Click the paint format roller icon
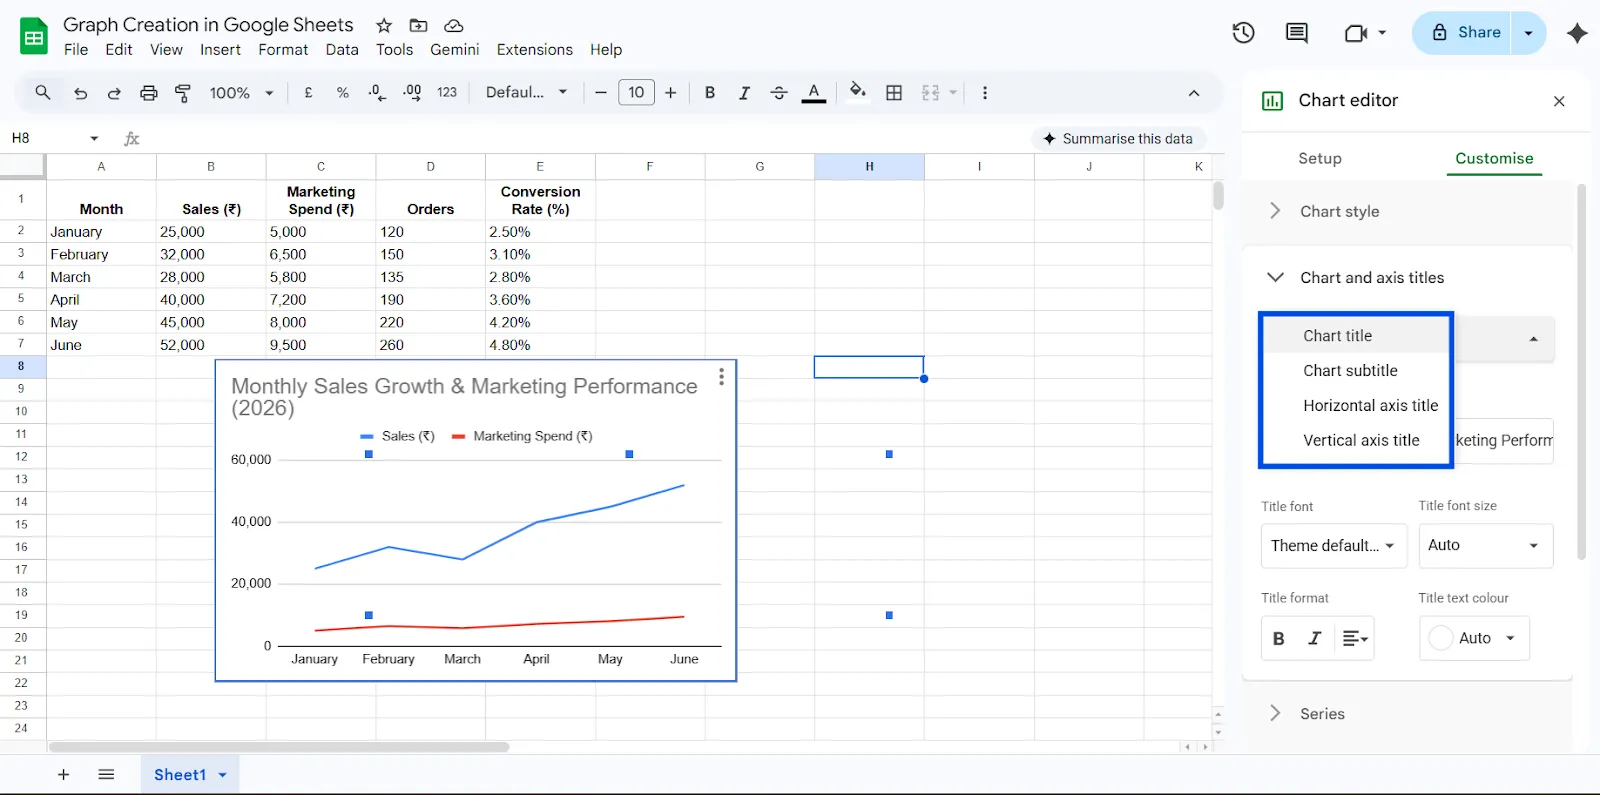The height and width of the screenshot is (795, 1600). [x=183, y=93]
